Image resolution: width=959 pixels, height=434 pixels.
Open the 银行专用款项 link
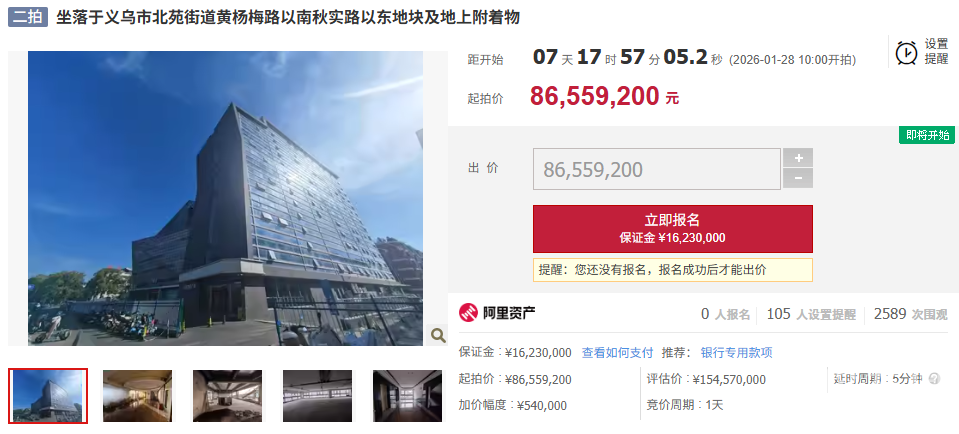[x=736, y=353]
